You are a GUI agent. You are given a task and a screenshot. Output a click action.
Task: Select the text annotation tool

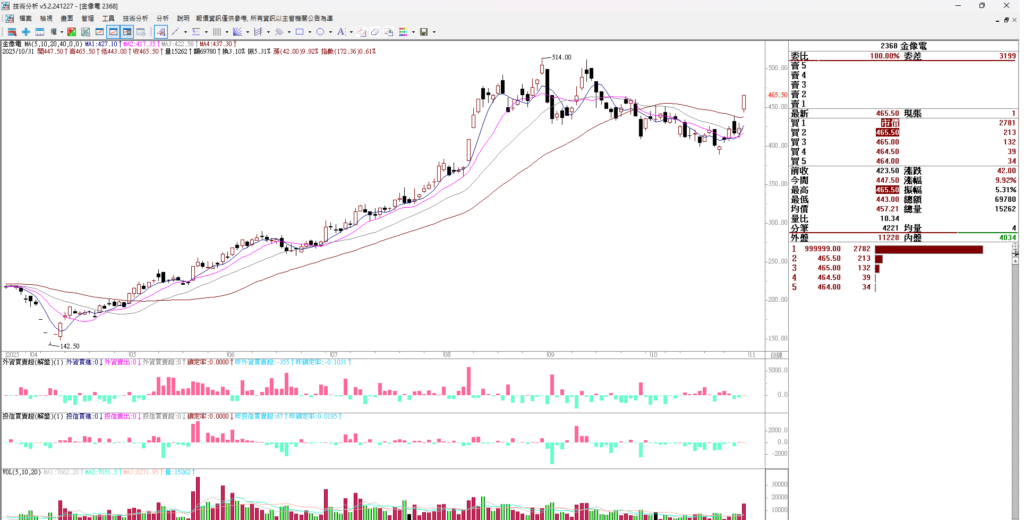(340, 31)
